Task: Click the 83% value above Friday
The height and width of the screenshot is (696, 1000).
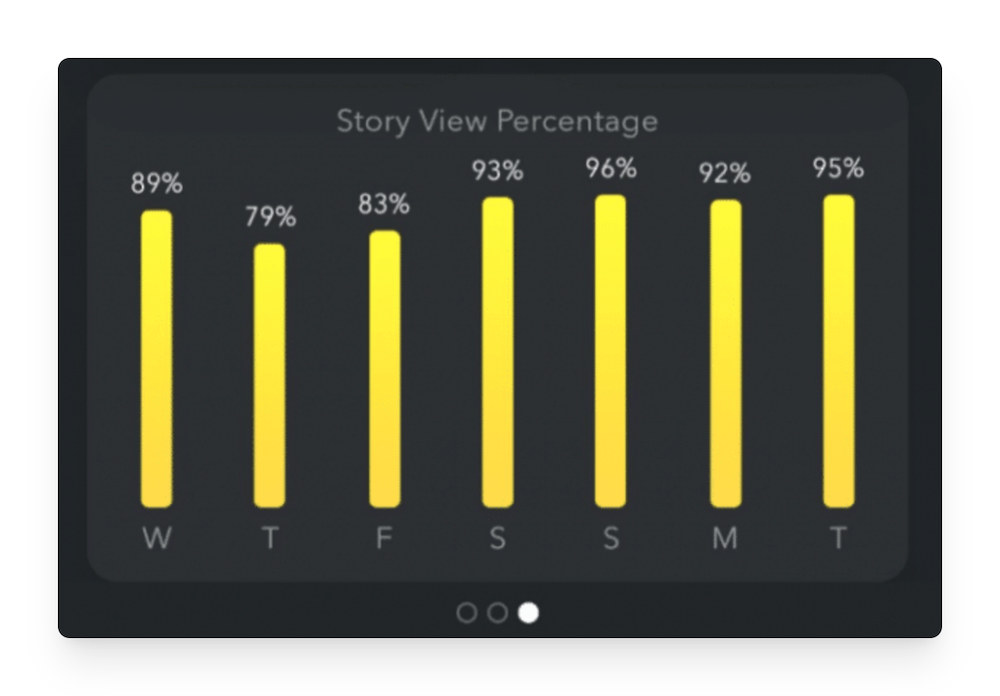Action: pos(384,207)
